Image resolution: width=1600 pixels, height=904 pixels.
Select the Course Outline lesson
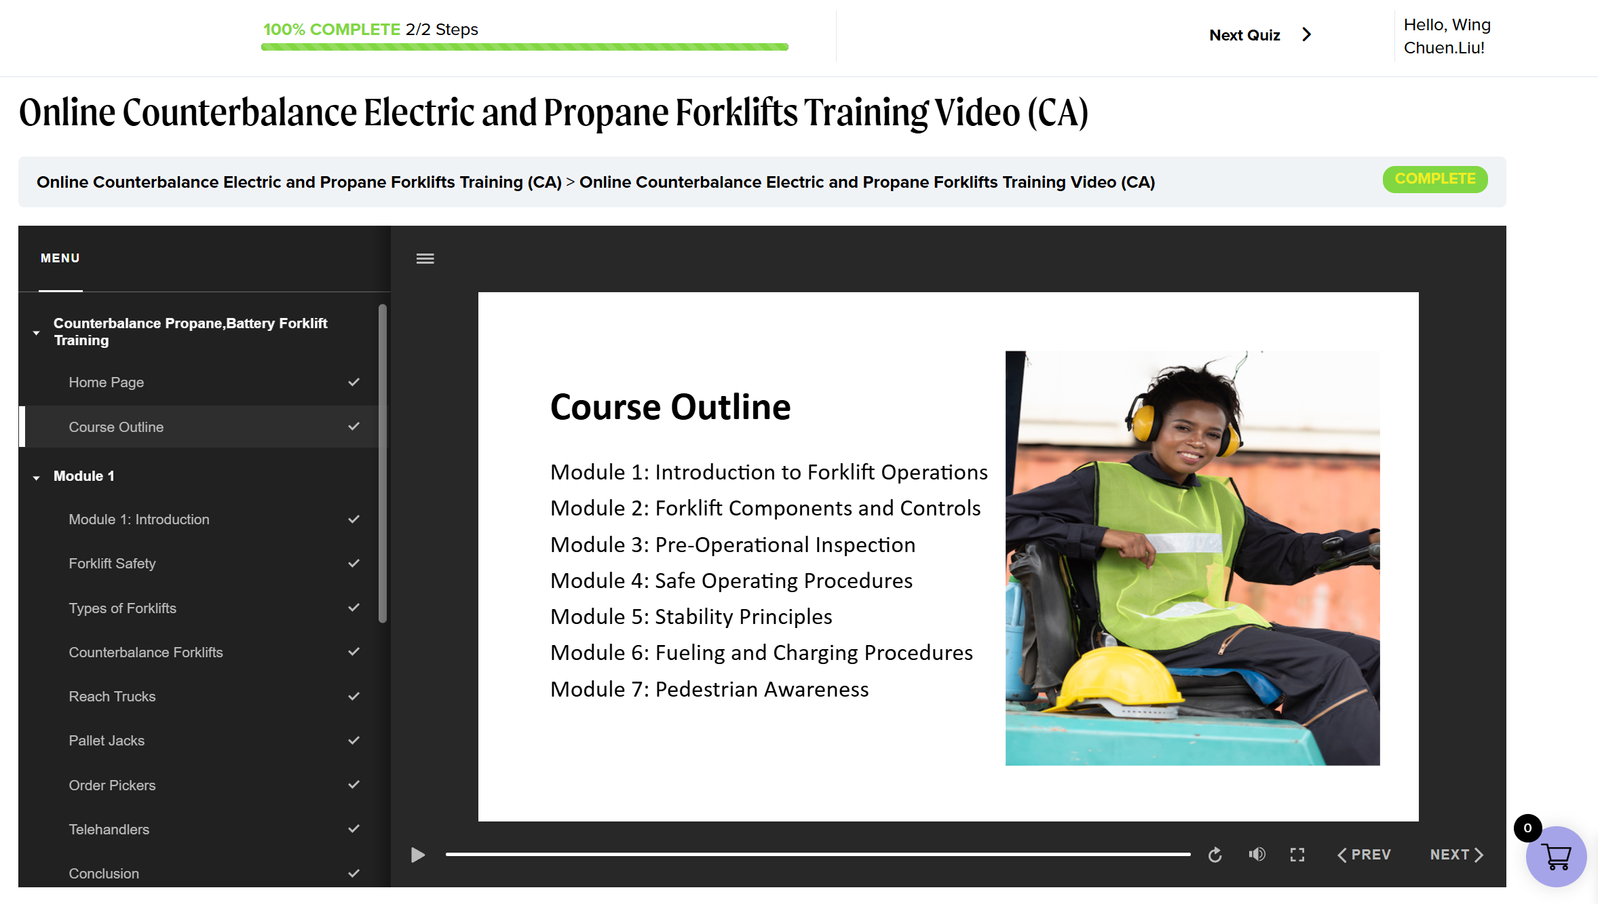[x=198, y=427]
